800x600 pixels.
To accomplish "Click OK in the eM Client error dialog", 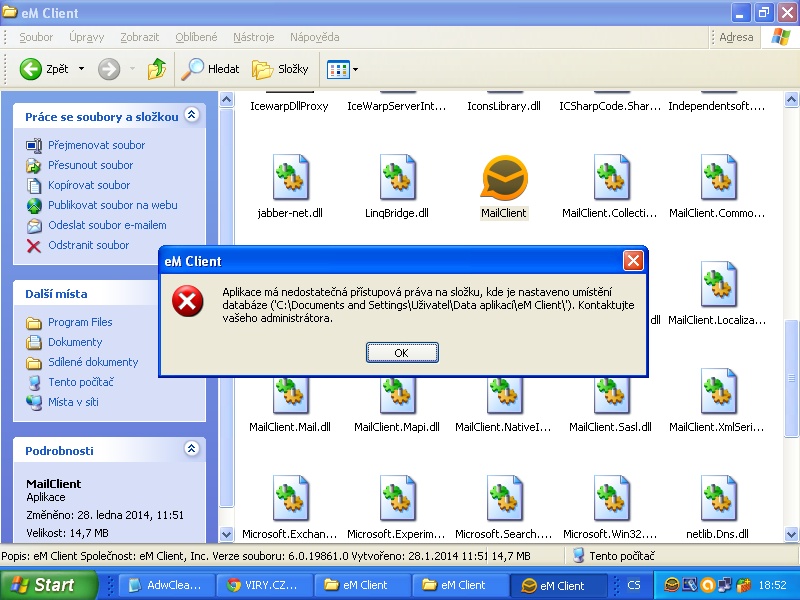I will (x=401, y=353).
